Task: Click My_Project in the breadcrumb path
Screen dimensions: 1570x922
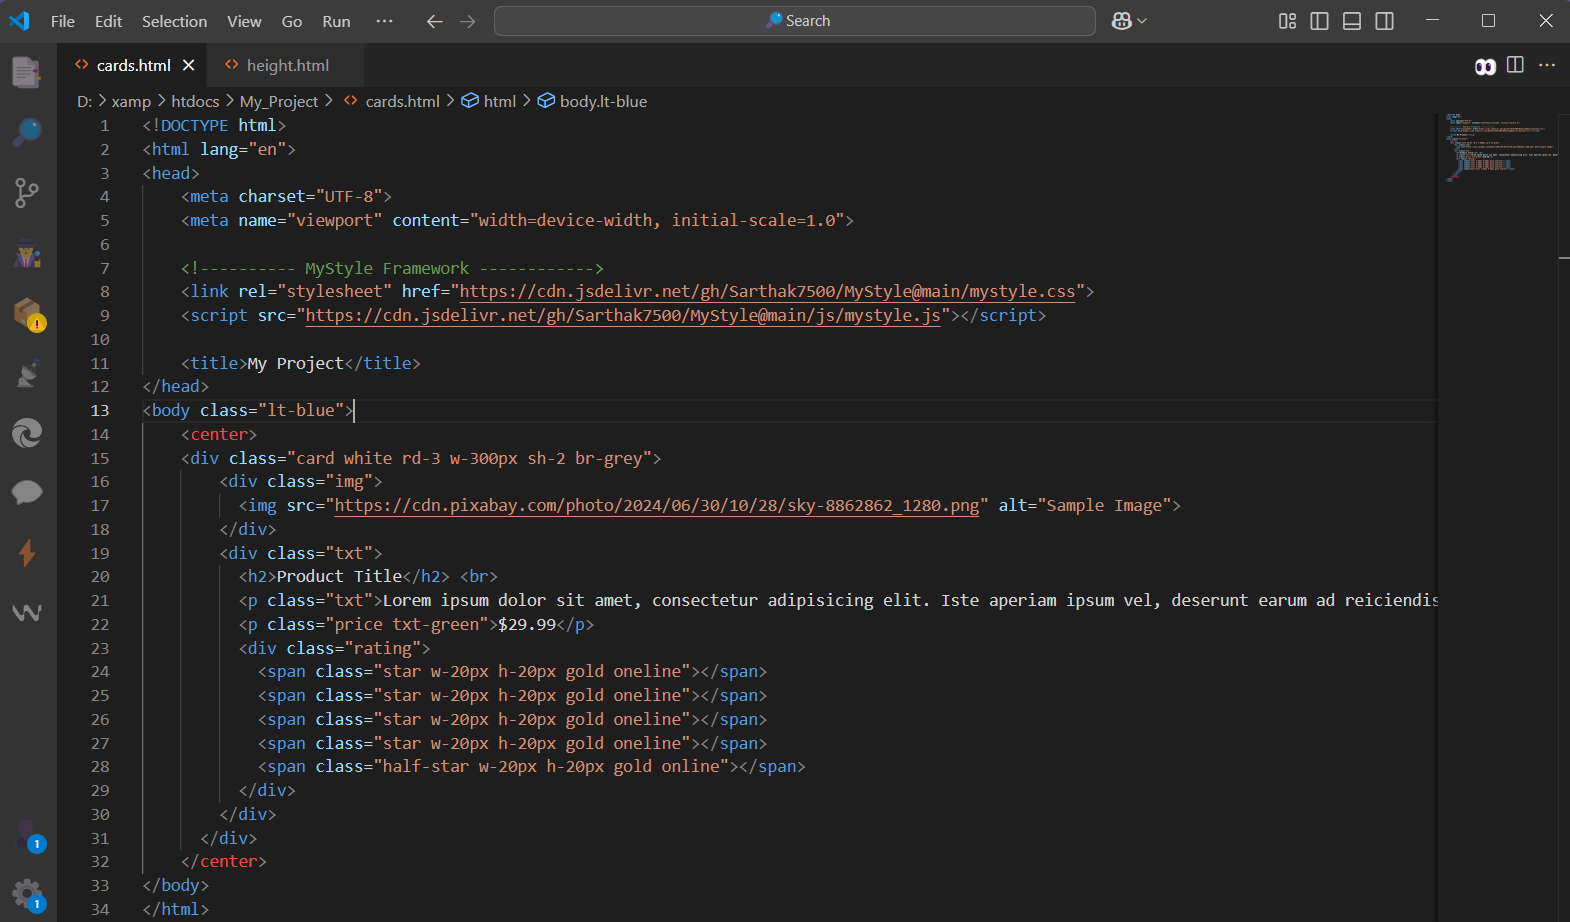Action: point(278,101)
